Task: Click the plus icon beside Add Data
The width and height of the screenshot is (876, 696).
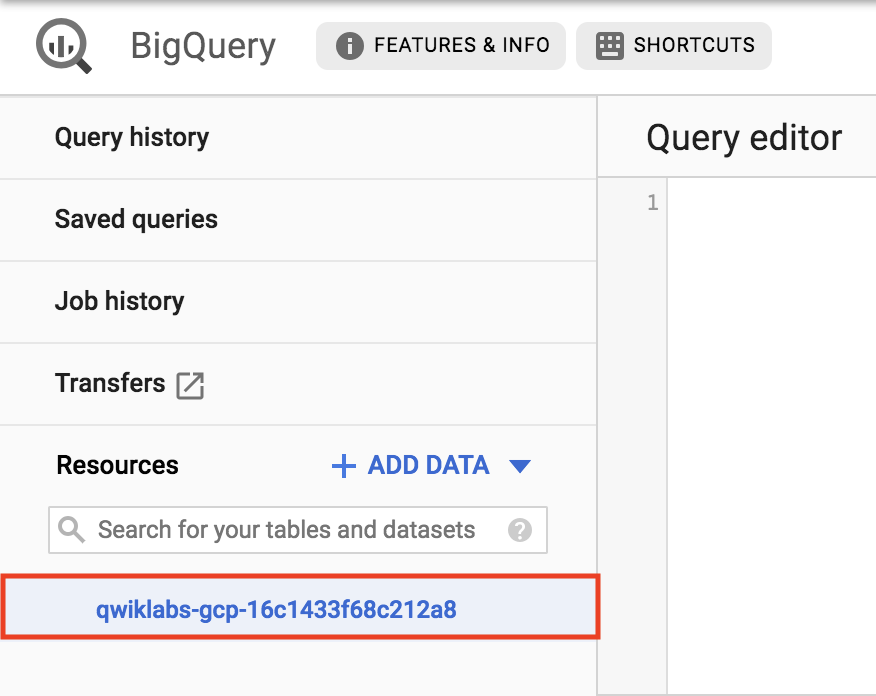Action: pos(344,466)
